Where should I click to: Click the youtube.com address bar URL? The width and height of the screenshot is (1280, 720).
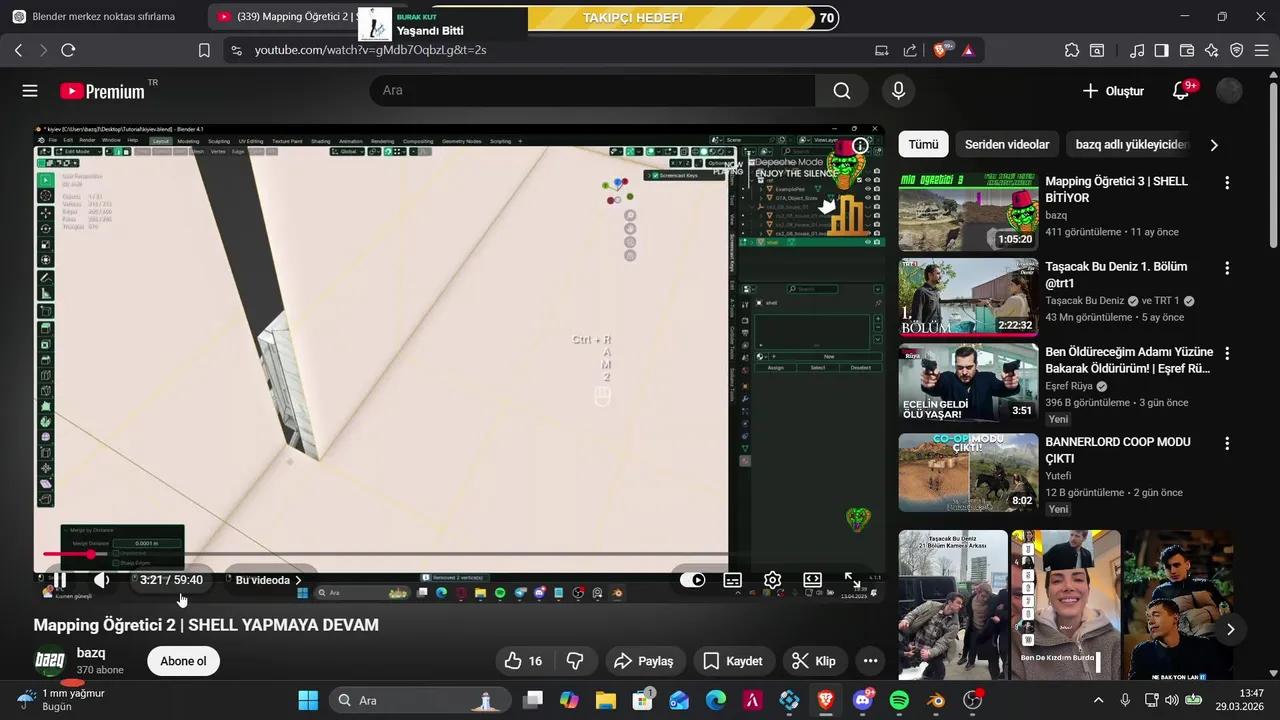click(370, 50)
